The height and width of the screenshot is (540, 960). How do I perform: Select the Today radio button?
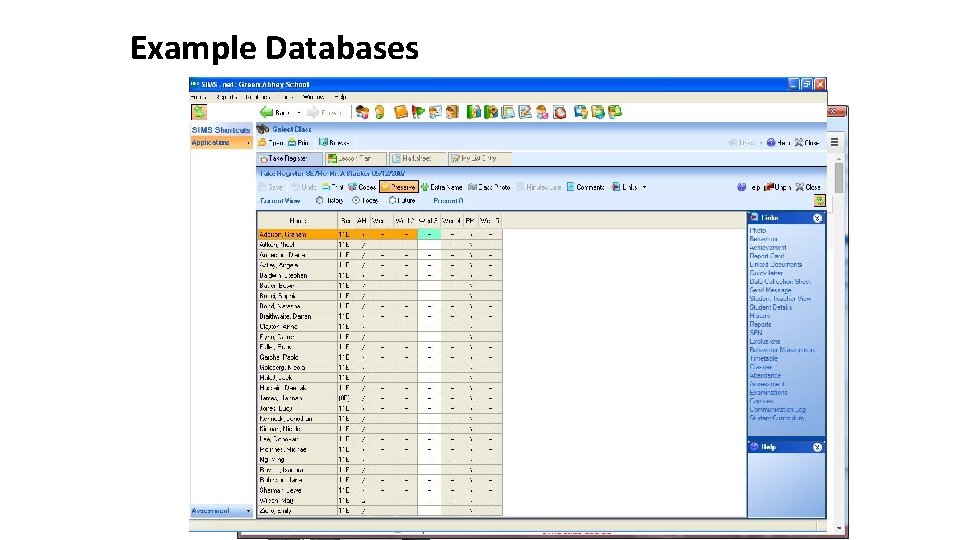356,201
